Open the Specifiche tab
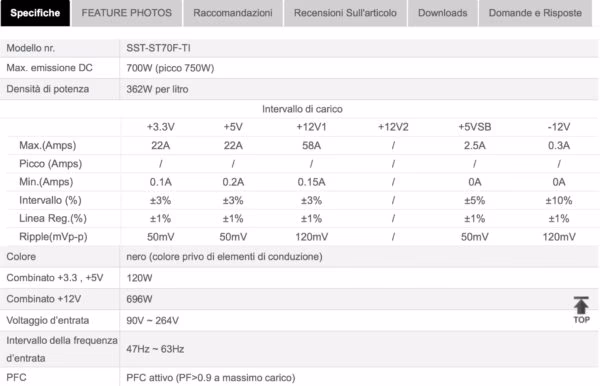600x386 pixels. [35, 13]
